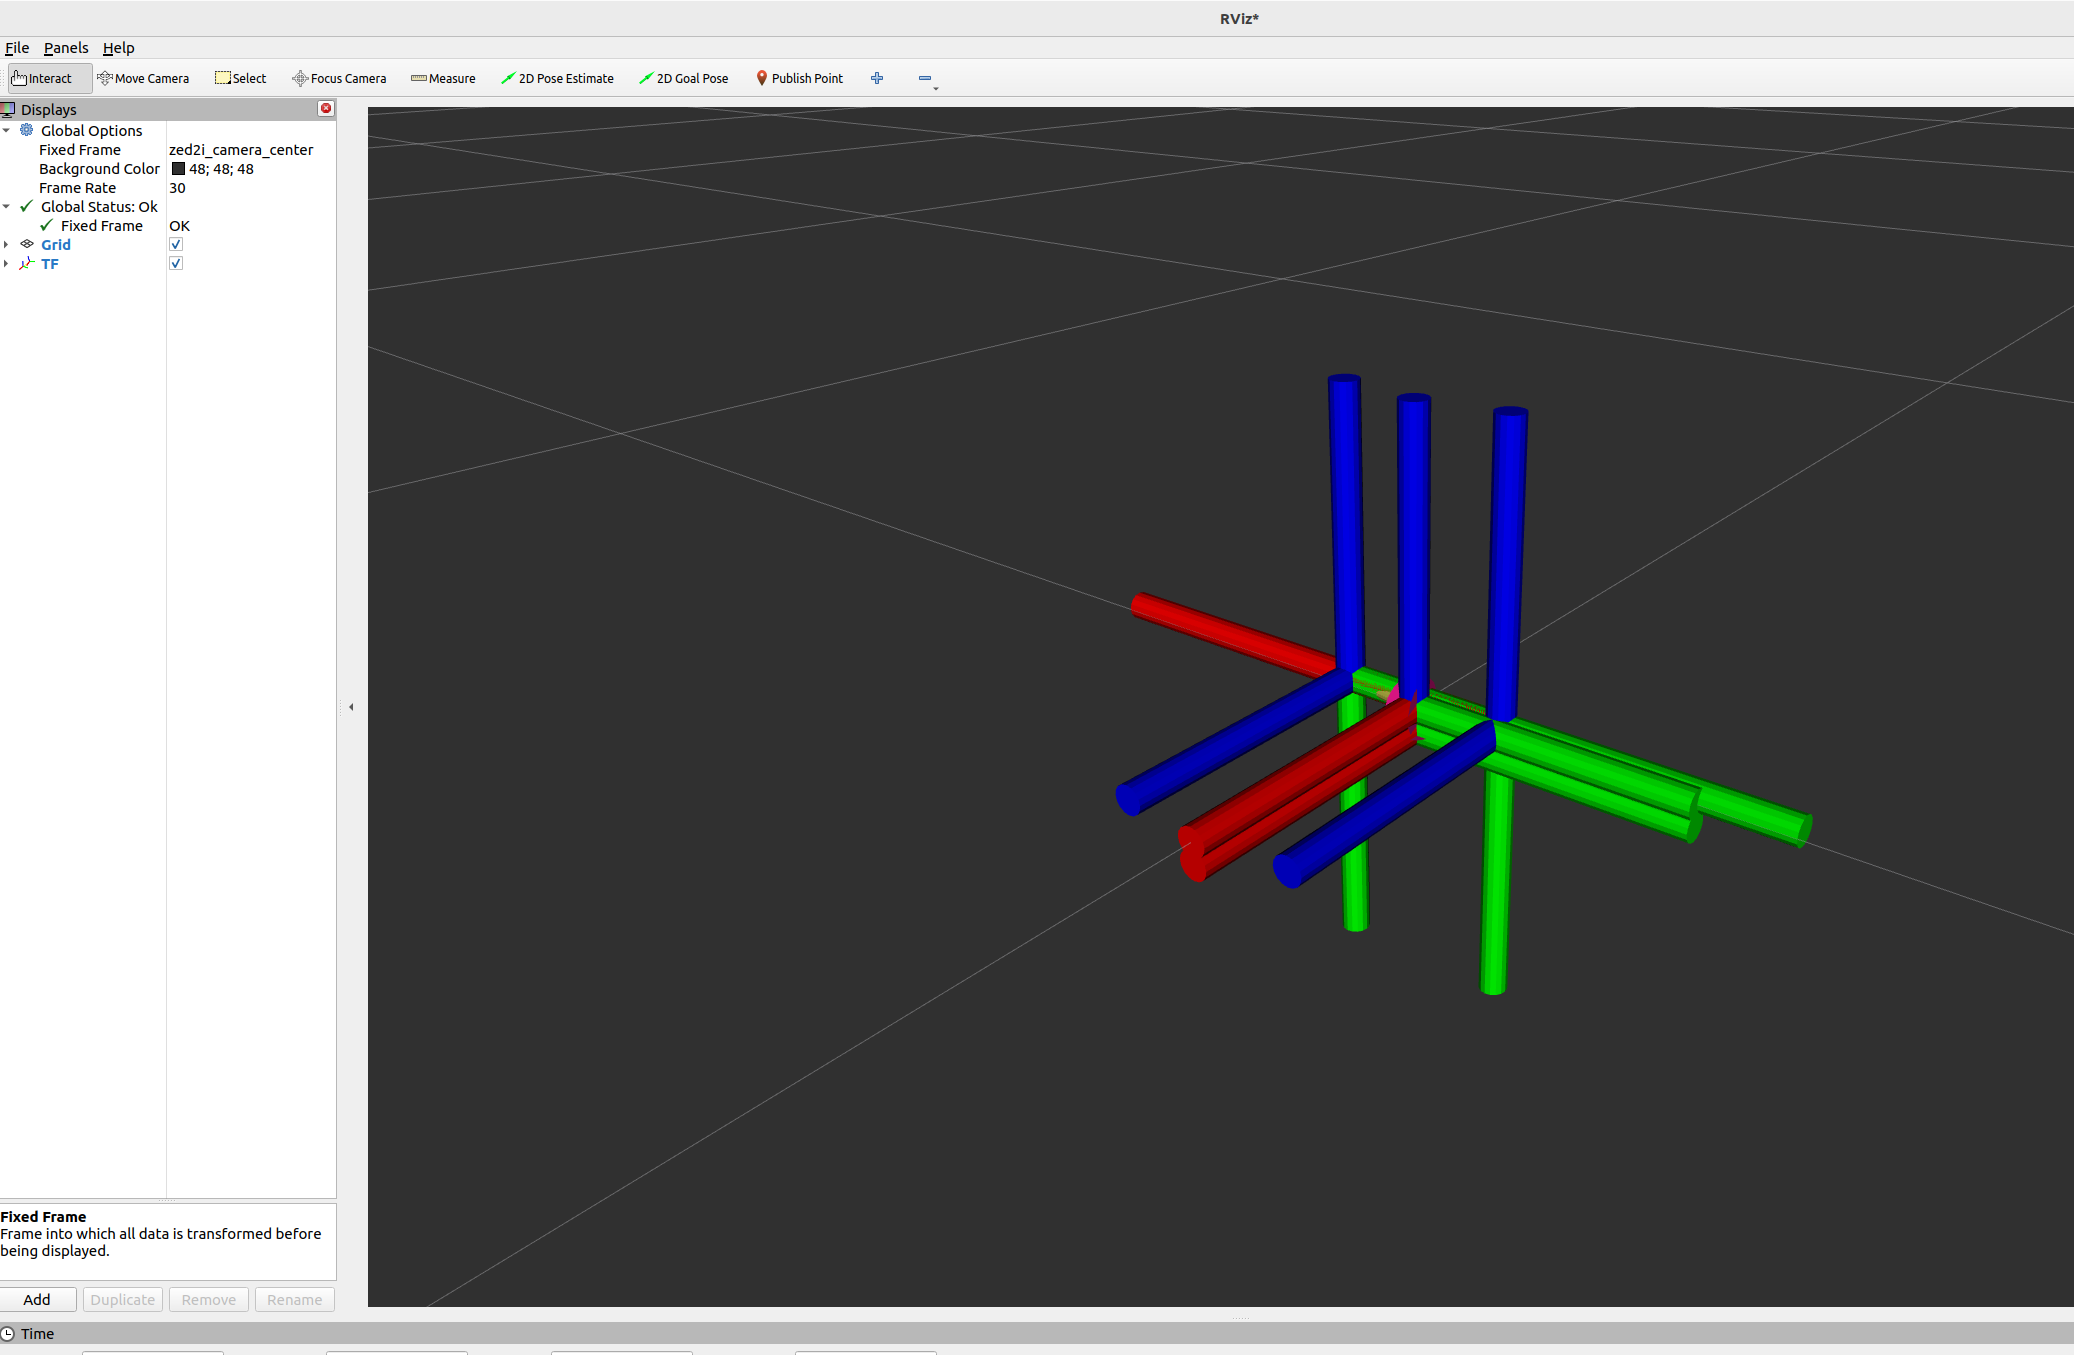Viewport: 2074px width, 1355px height.
Task: Expand the Grid display properties
Action: [x=7, y=244]
